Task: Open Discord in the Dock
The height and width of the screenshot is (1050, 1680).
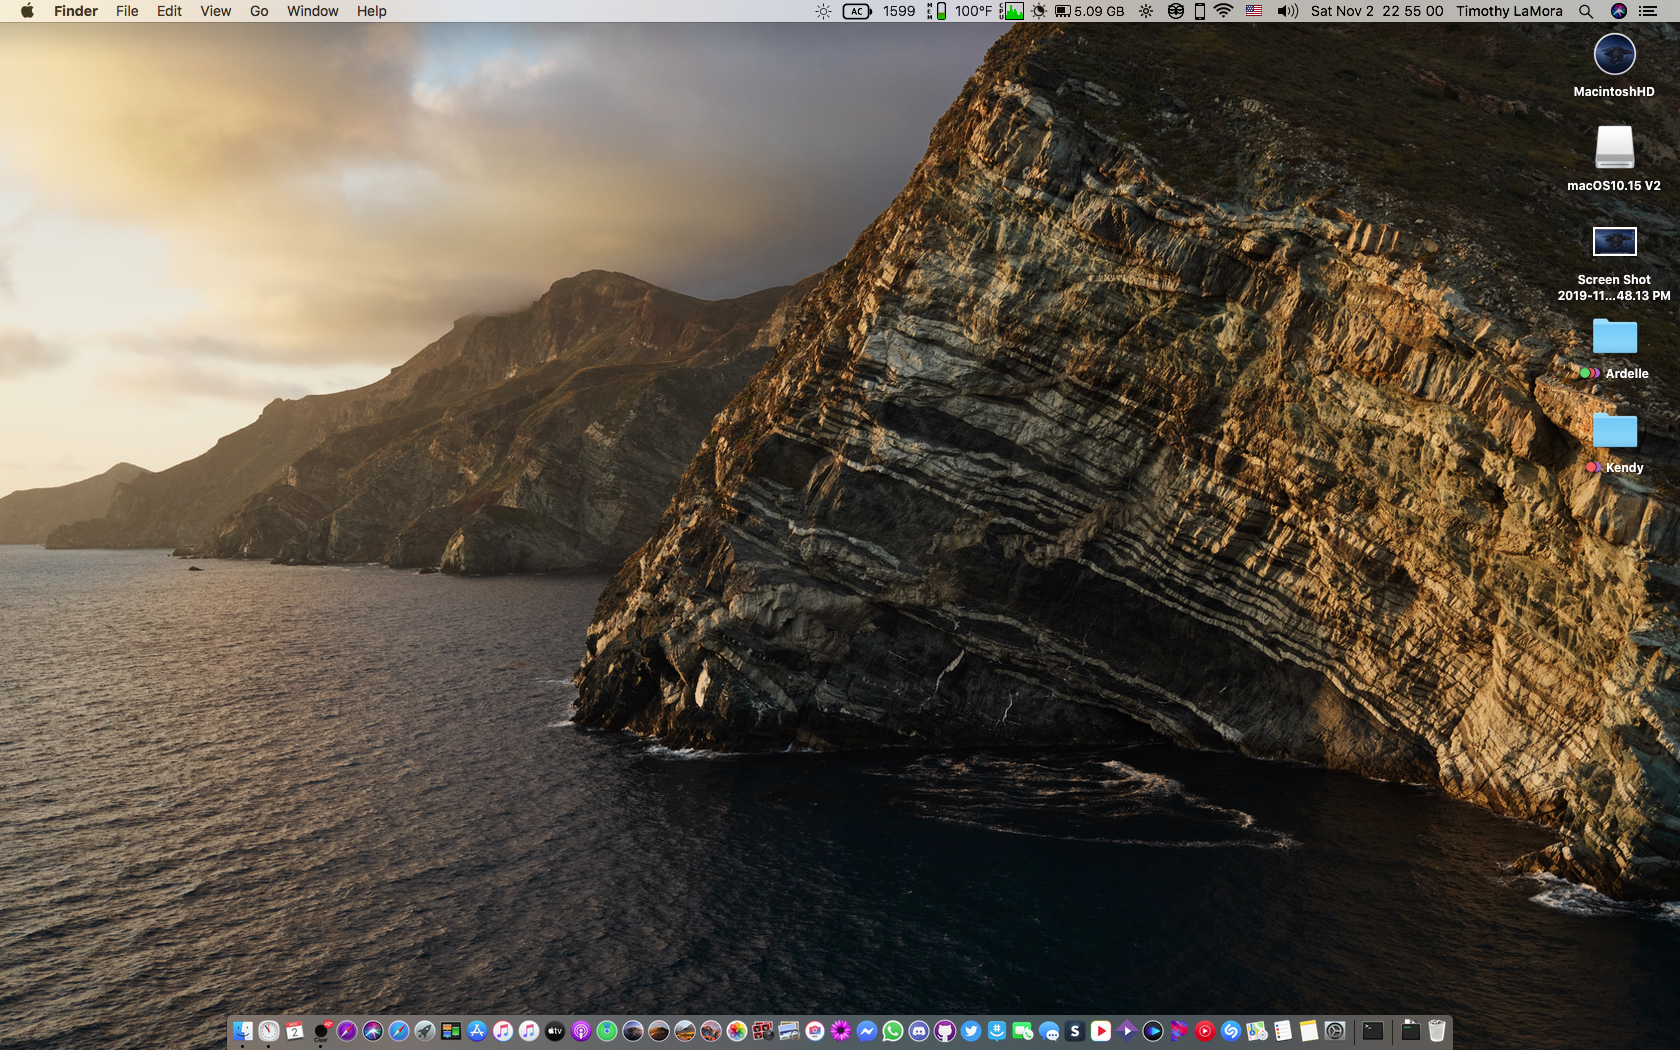Action: pos(919,1031)
